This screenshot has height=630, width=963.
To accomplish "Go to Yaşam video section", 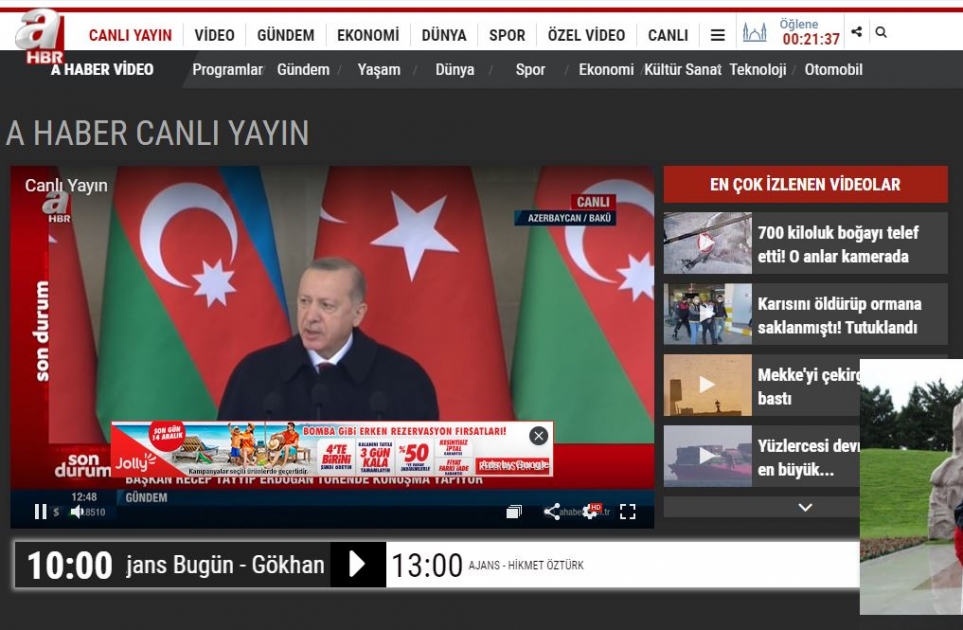I will click(379, 69).
